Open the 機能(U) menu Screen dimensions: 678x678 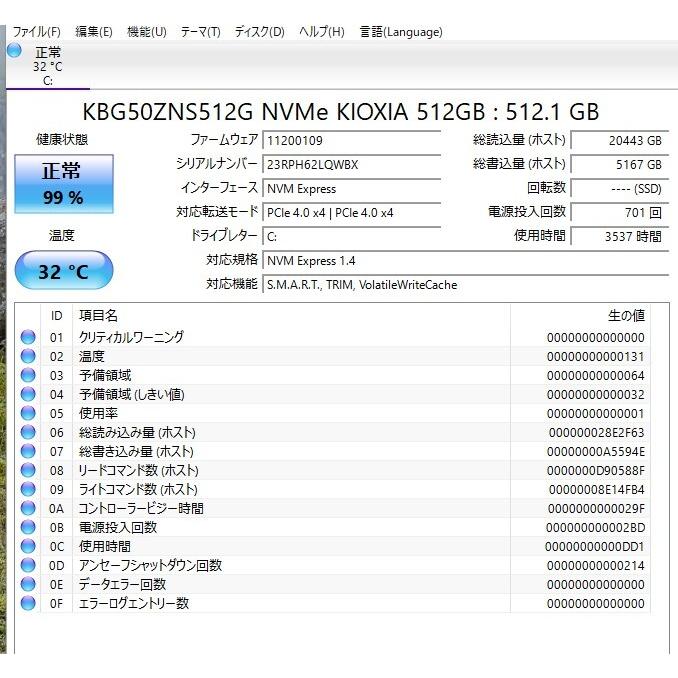147,32
